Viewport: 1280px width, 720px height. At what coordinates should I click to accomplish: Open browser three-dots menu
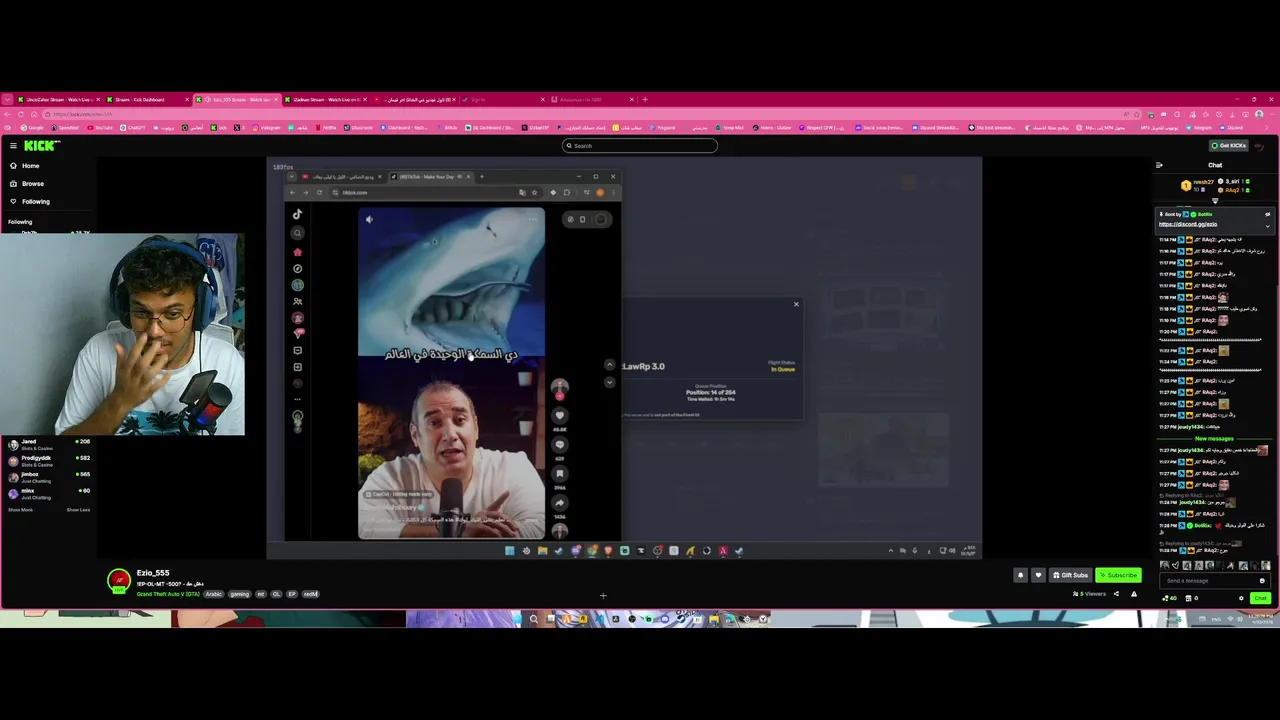(x=1272, y=114)
